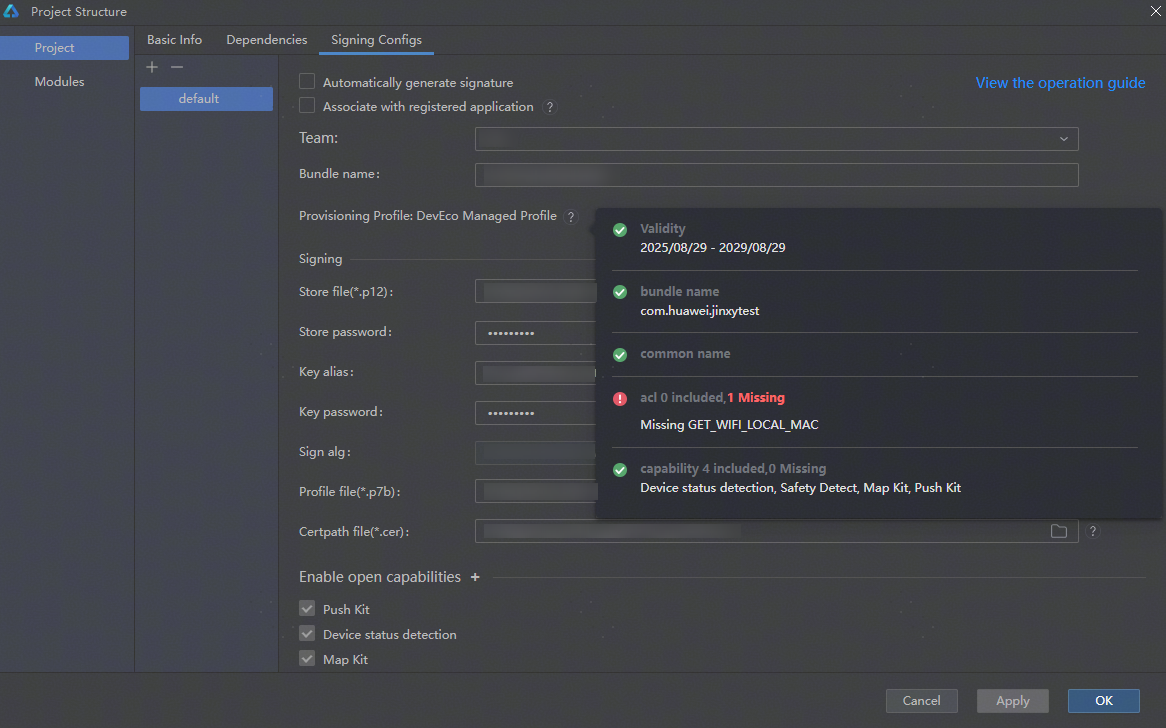Click help icon beside Certpath file field

pyautogui.click(x=1093, y=532)
